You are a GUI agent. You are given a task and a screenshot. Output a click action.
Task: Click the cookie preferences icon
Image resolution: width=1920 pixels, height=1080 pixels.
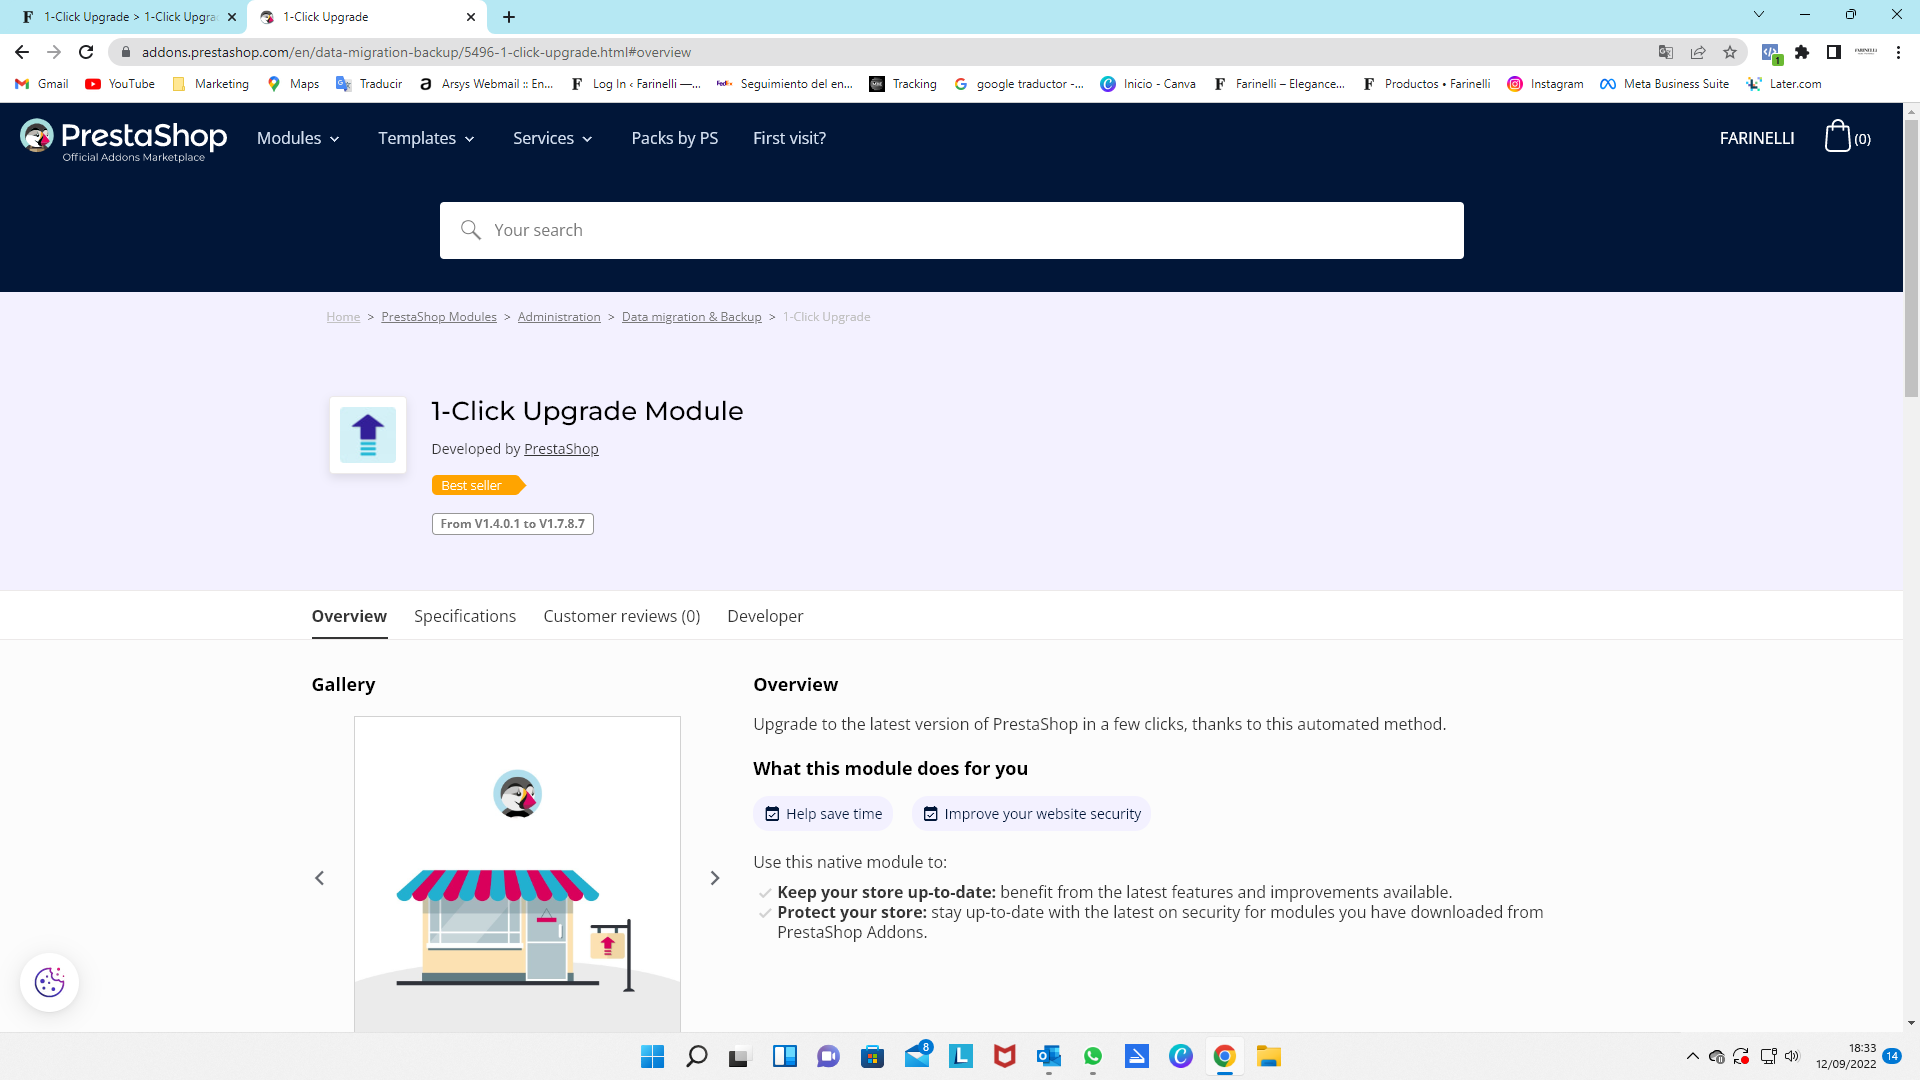point(49,982)
